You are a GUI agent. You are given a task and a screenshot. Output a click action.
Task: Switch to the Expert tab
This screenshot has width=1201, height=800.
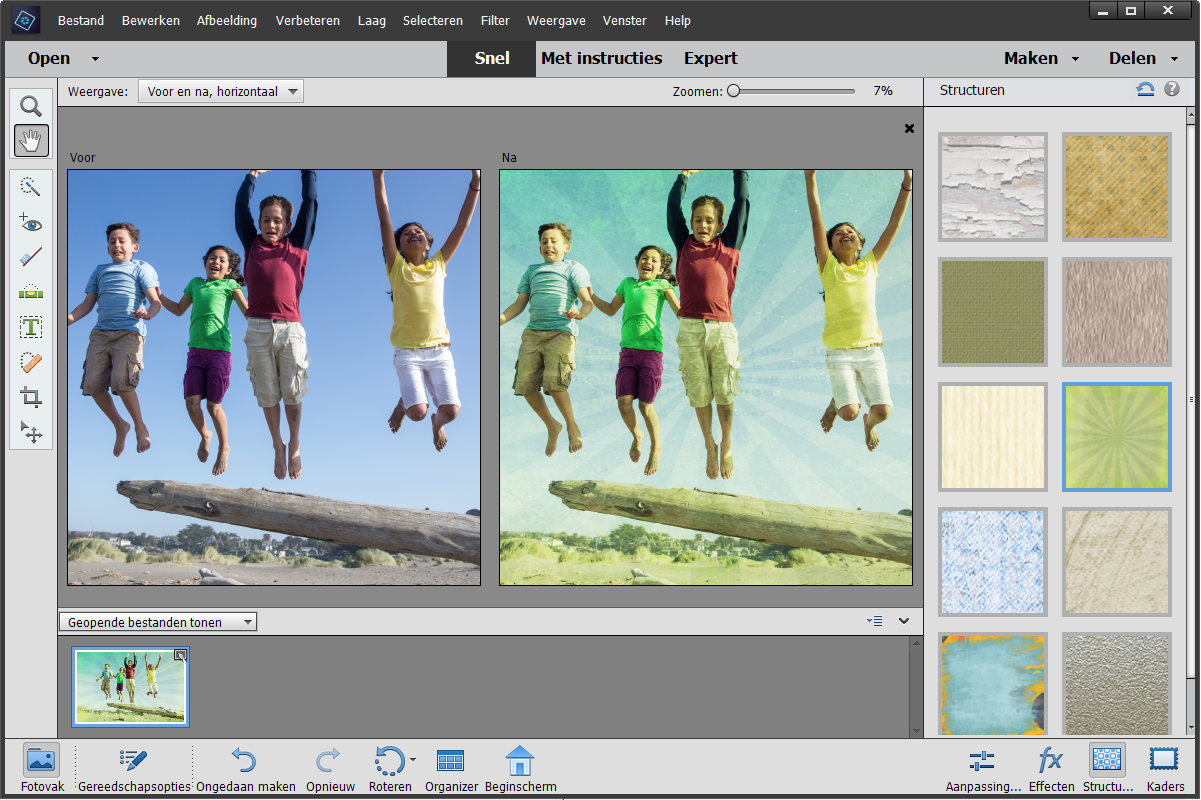(x=710, y=59)
